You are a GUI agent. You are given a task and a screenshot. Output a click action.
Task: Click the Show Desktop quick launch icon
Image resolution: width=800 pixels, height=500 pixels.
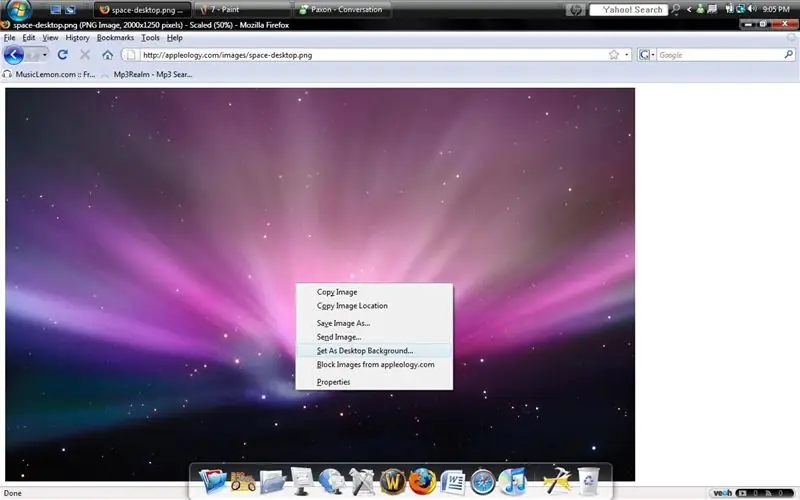tap(56, 10)
